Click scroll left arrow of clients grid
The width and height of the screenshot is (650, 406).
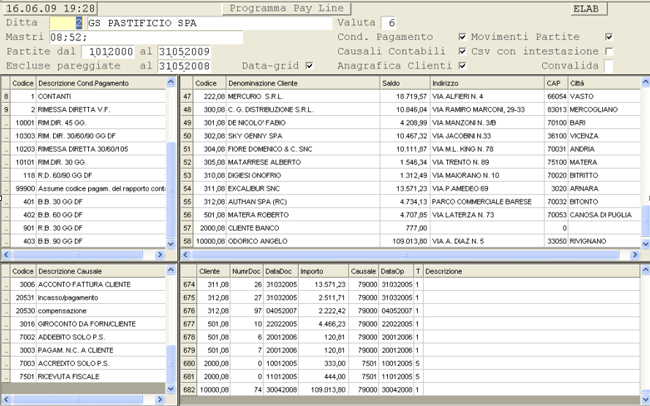[x=186, y=255]
